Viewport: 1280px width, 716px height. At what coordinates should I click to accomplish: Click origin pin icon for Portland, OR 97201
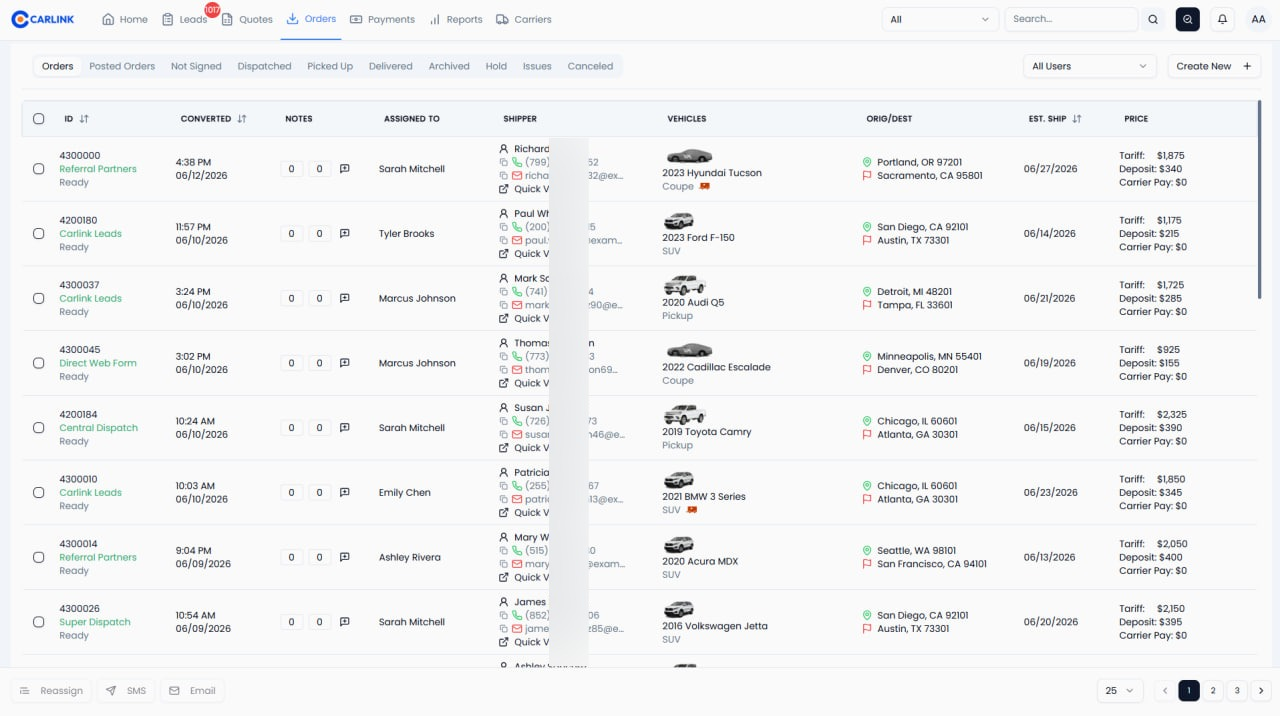tap(867, 162)
